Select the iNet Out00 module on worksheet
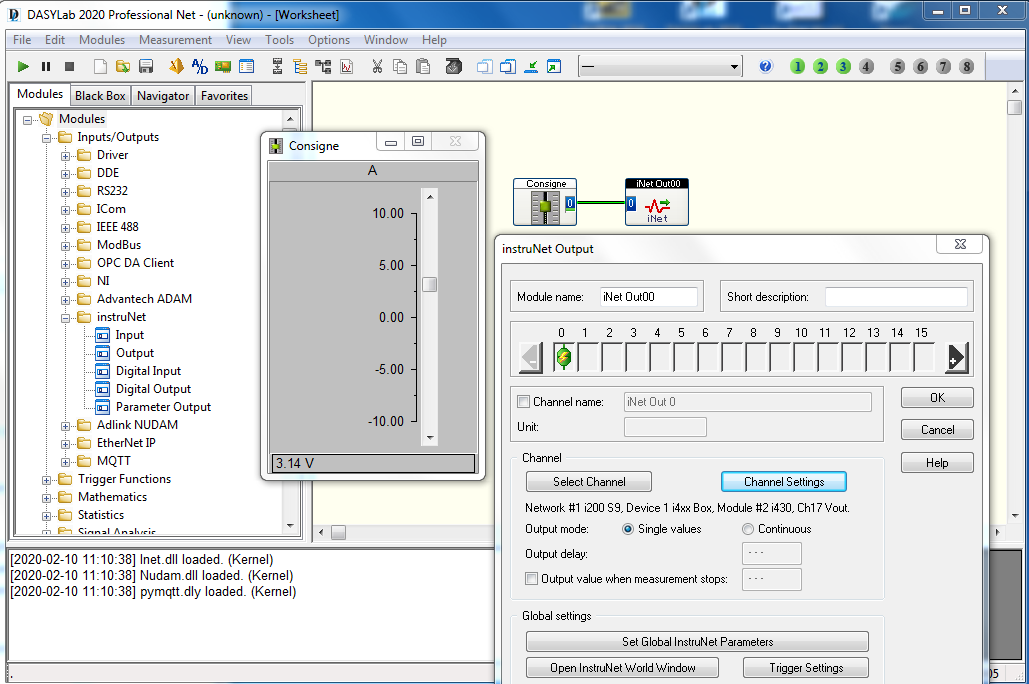The height and width of the screenshot is (684, 1029). [657, 202]
